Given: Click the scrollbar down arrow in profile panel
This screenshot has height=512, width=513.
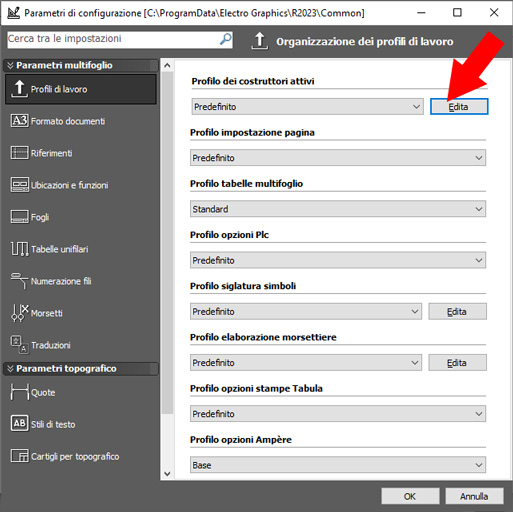Looking at the screenshot, I should [167, 474].
